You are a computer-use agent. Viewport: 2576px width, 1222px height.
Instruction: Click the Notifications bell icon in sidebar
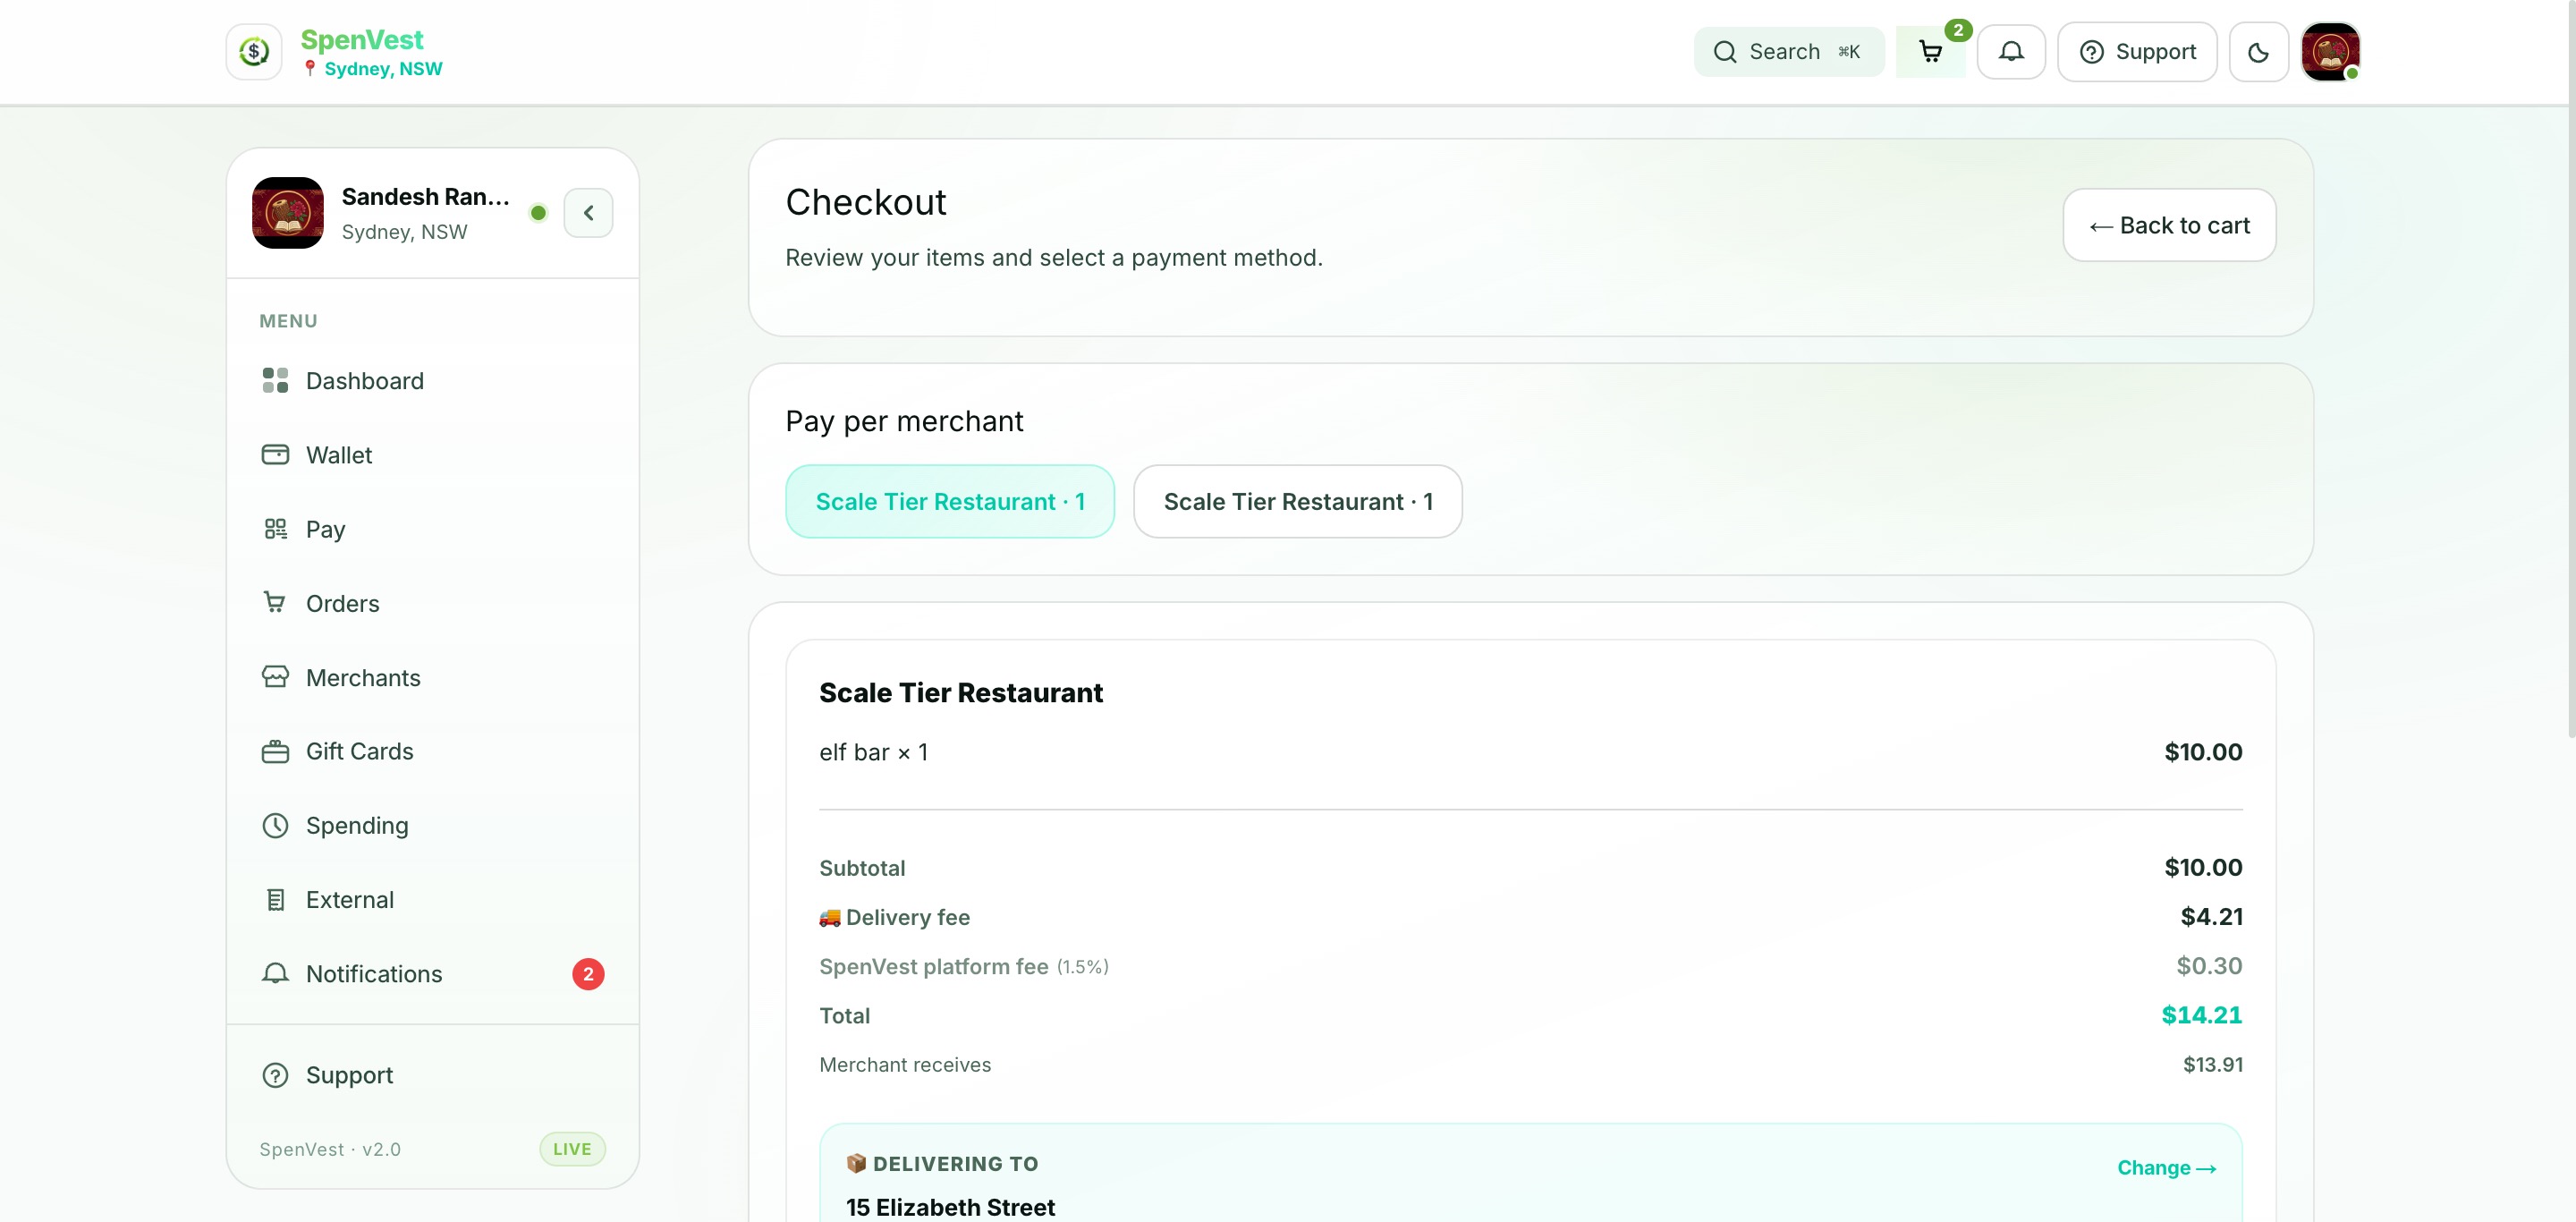coord(275,974)
